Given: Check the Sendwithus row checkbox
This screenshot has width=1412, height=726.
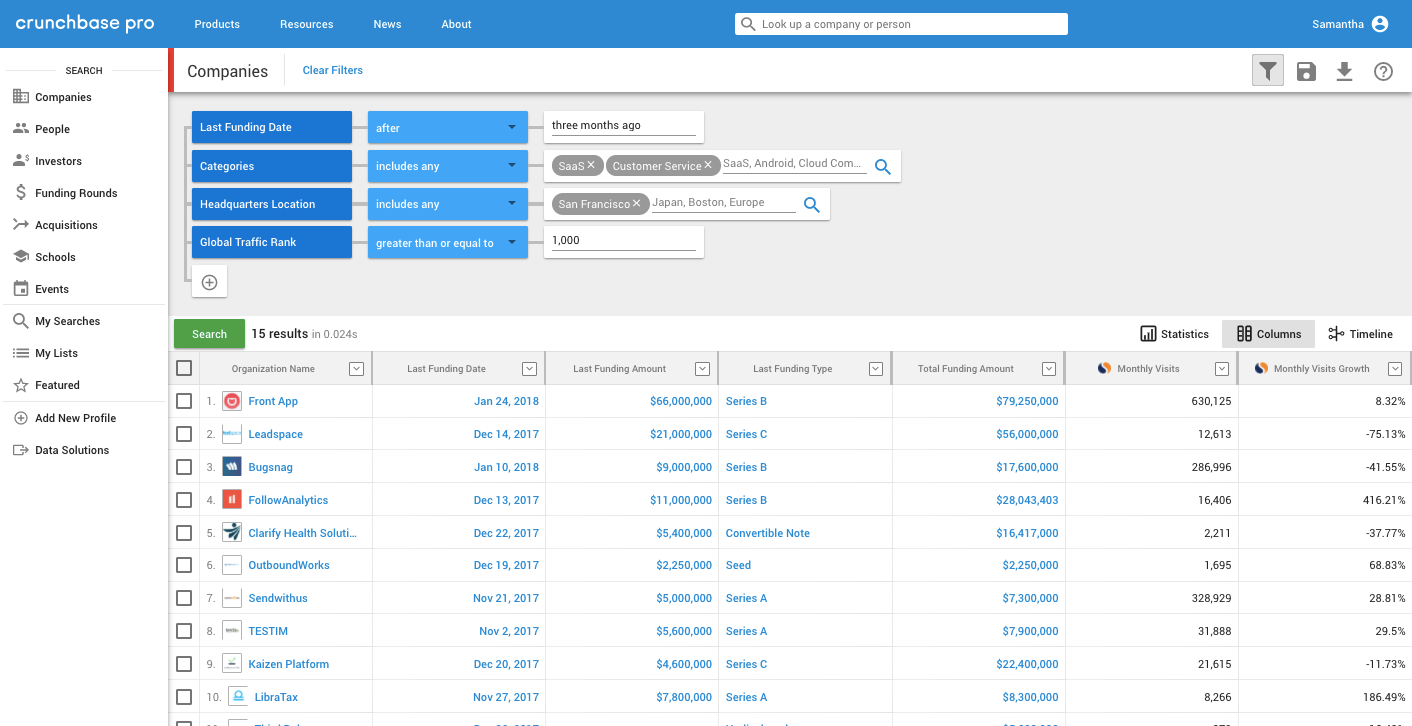Looking at the screenshot, I should pos(184,598).
